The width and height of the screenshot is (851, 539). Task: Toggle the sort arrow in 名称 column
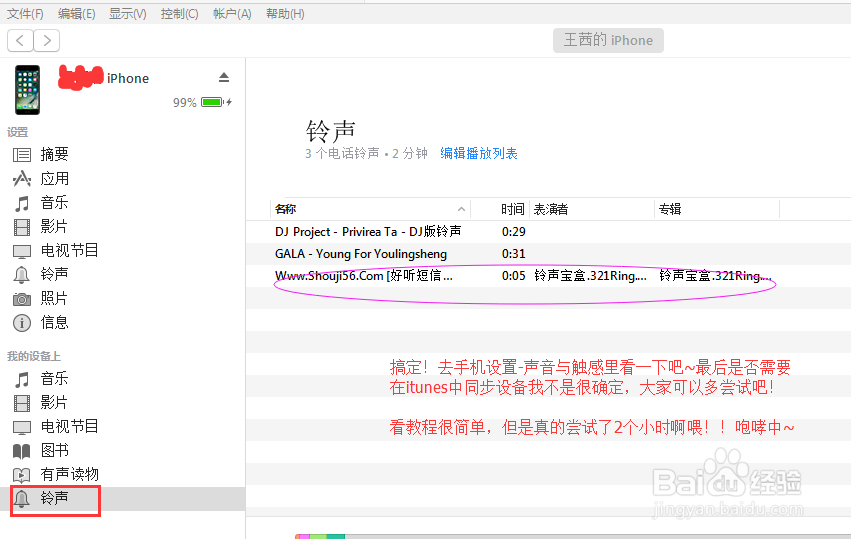[x=461, y=209]
